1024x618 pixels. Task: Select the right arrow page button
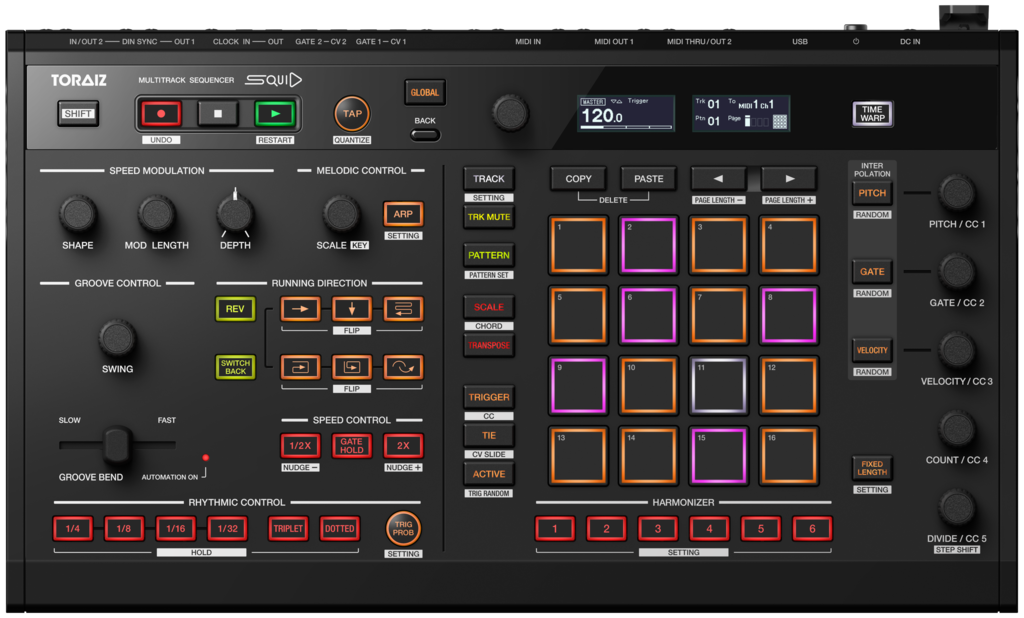[x=789, y=179]
